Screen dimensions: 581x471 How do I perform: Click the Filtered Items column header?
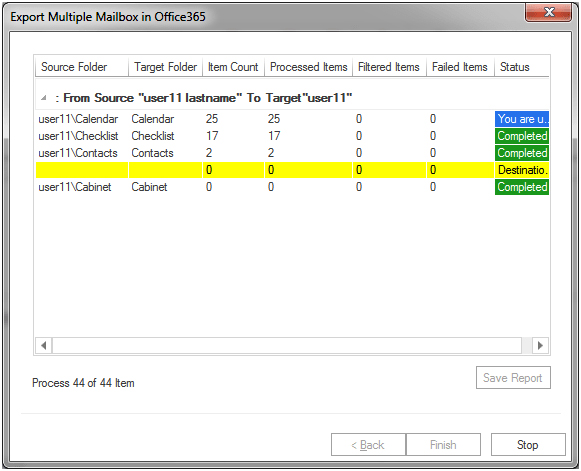[389, 67]
